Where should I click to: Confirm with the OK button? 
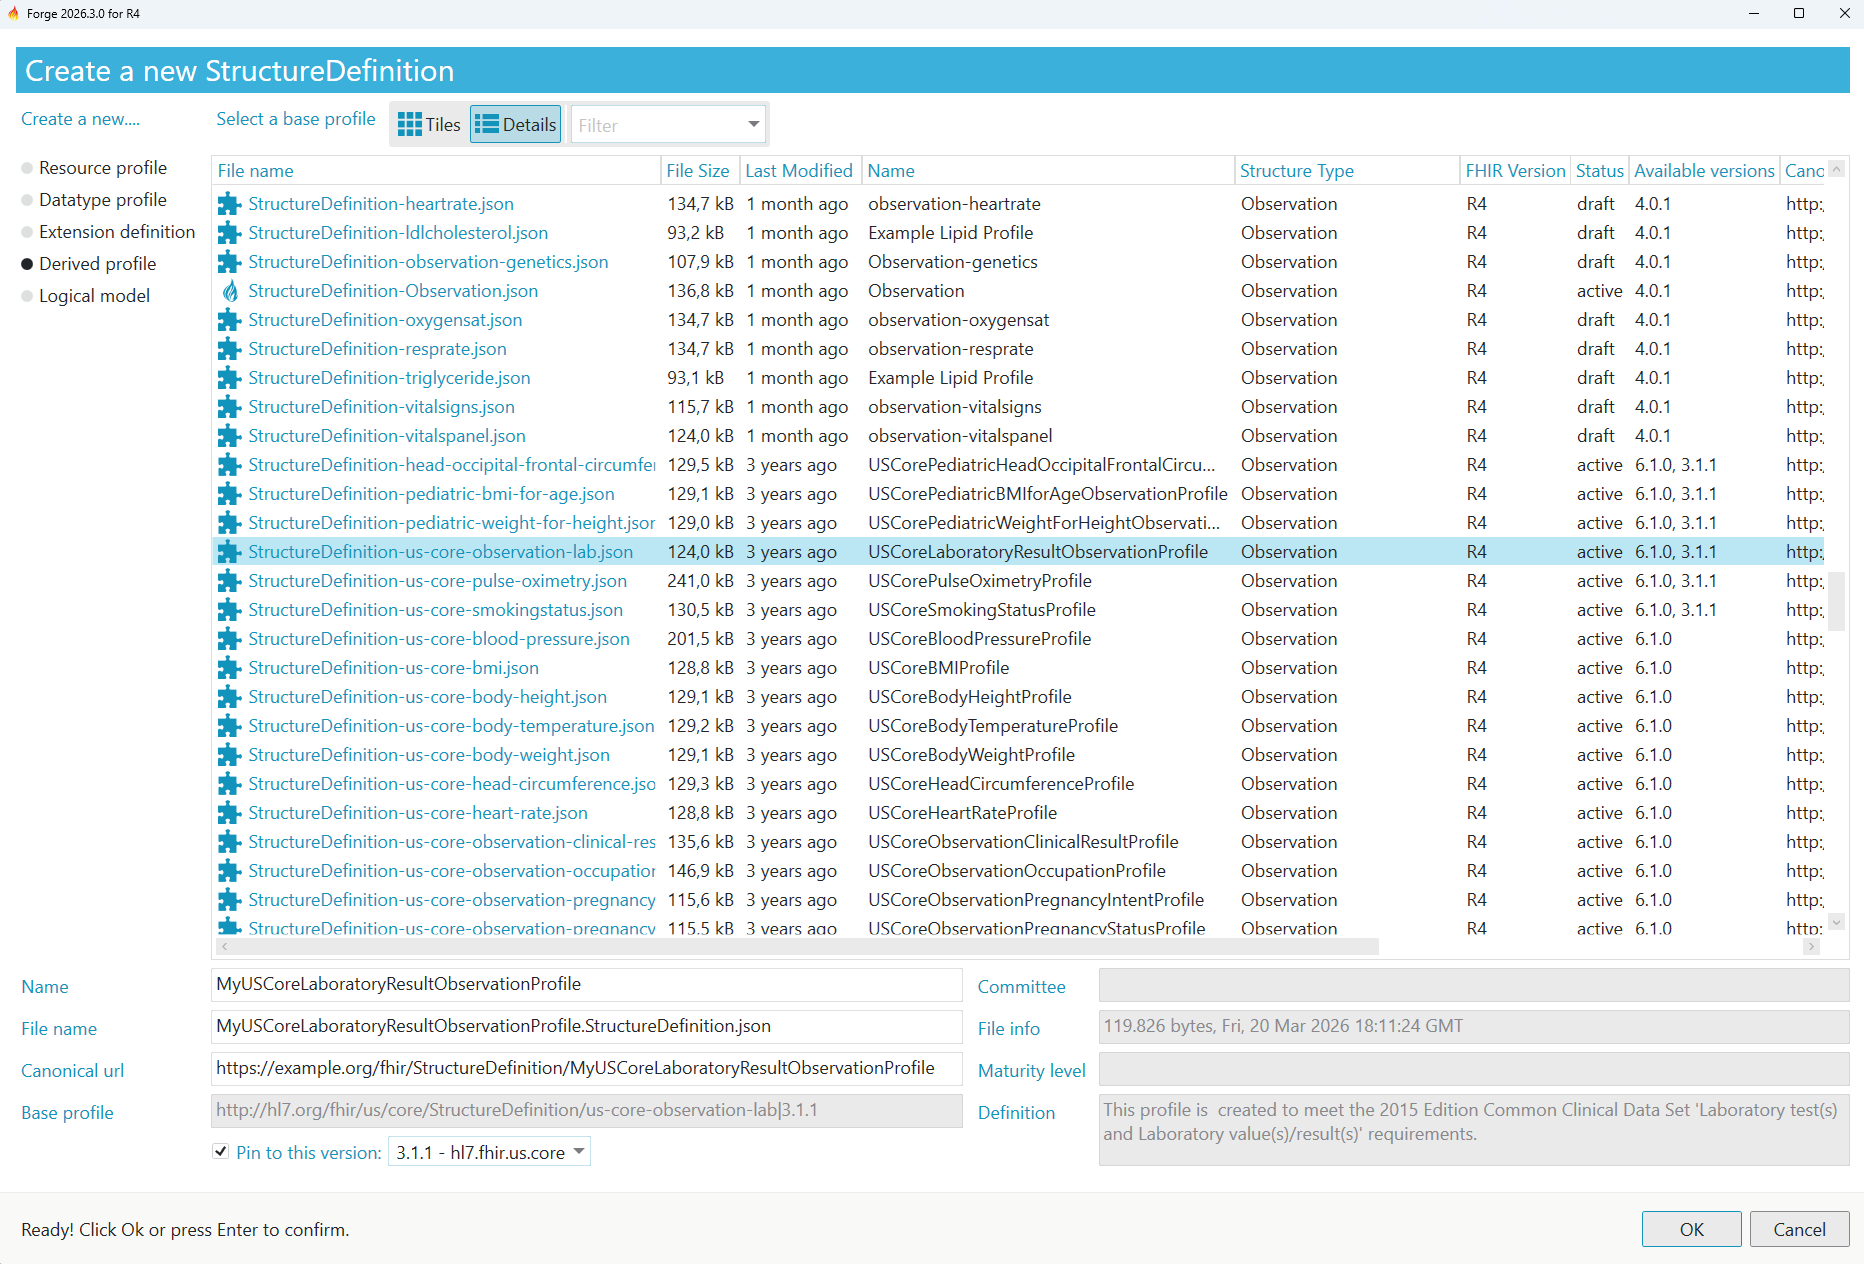coord(1691,1229)
